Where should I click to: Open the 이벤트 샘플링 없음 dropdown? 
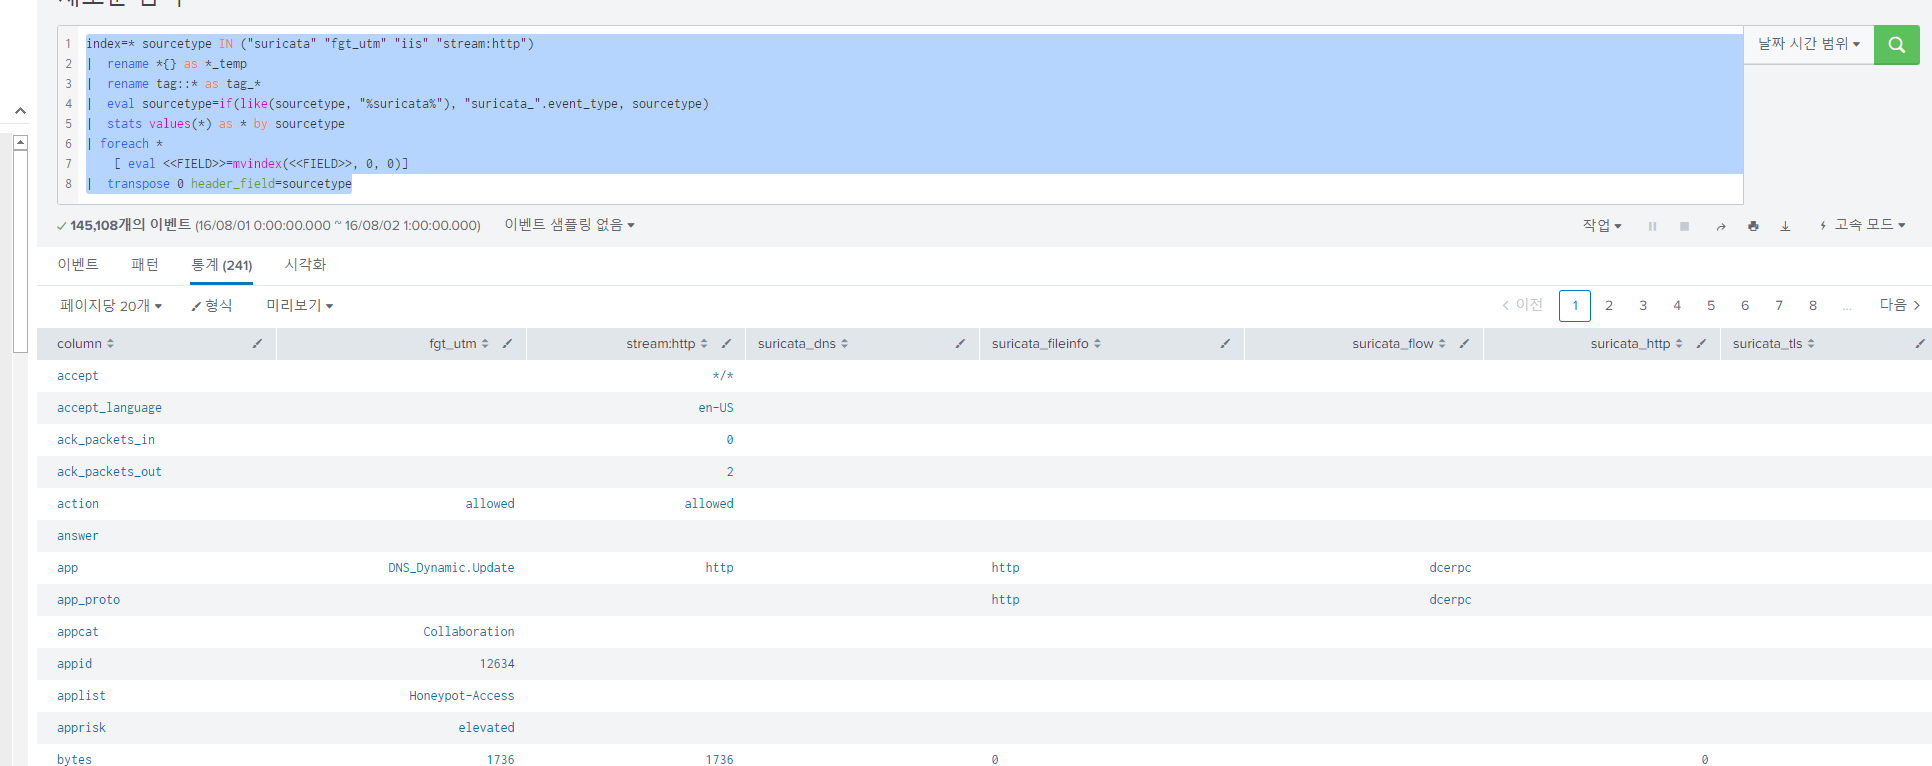coord(569,225)
